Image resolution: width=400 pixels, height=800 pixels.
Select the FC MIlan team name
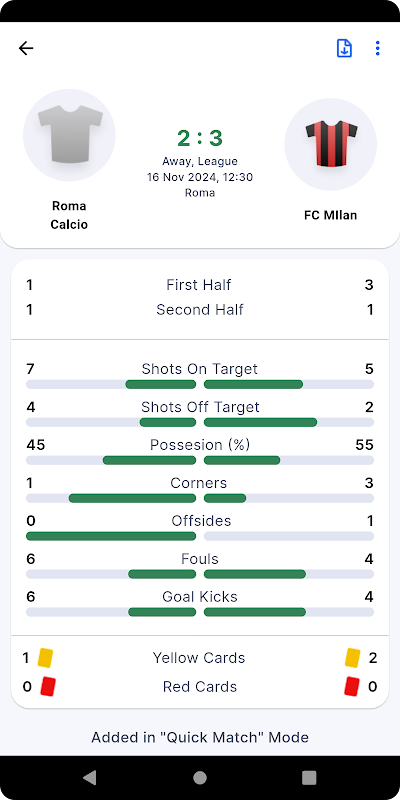coord(331,215)
